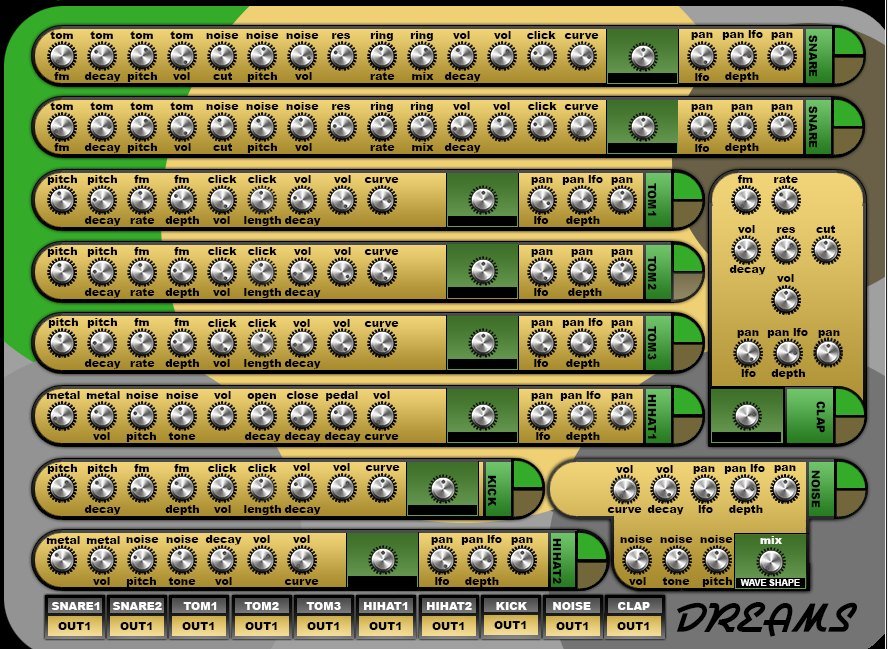Select the HIHAT1 label at the bottom
Viewport: 888px width, 649px height.
point(386,606)
